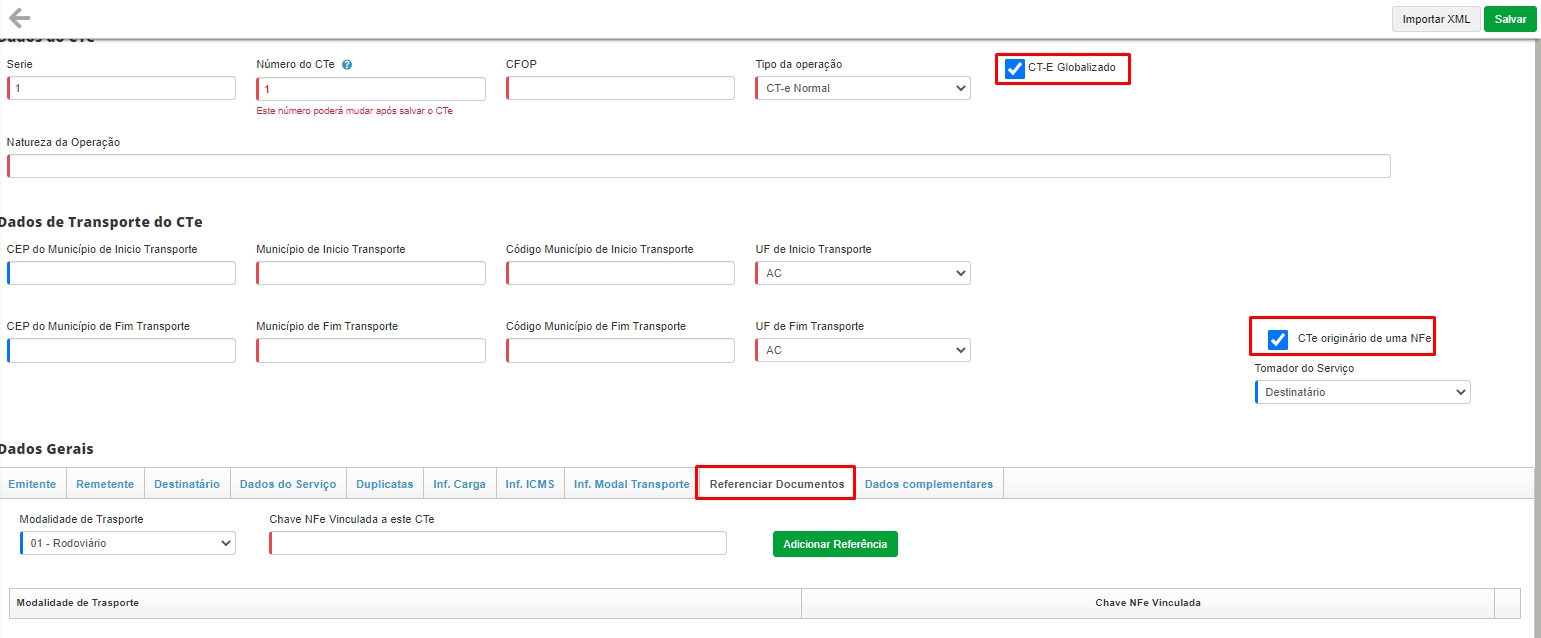Viewport: 1541px width, 638px height.
Task: Expand UF de Inicio Transporte dropdown
Action: [862, 273]
